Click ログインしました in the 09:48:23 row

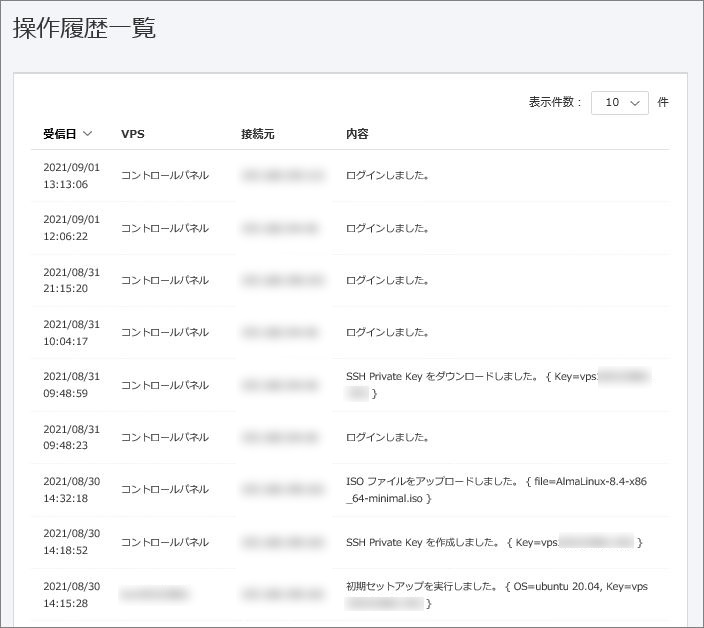pyautogui.click(x=387, y=437)
